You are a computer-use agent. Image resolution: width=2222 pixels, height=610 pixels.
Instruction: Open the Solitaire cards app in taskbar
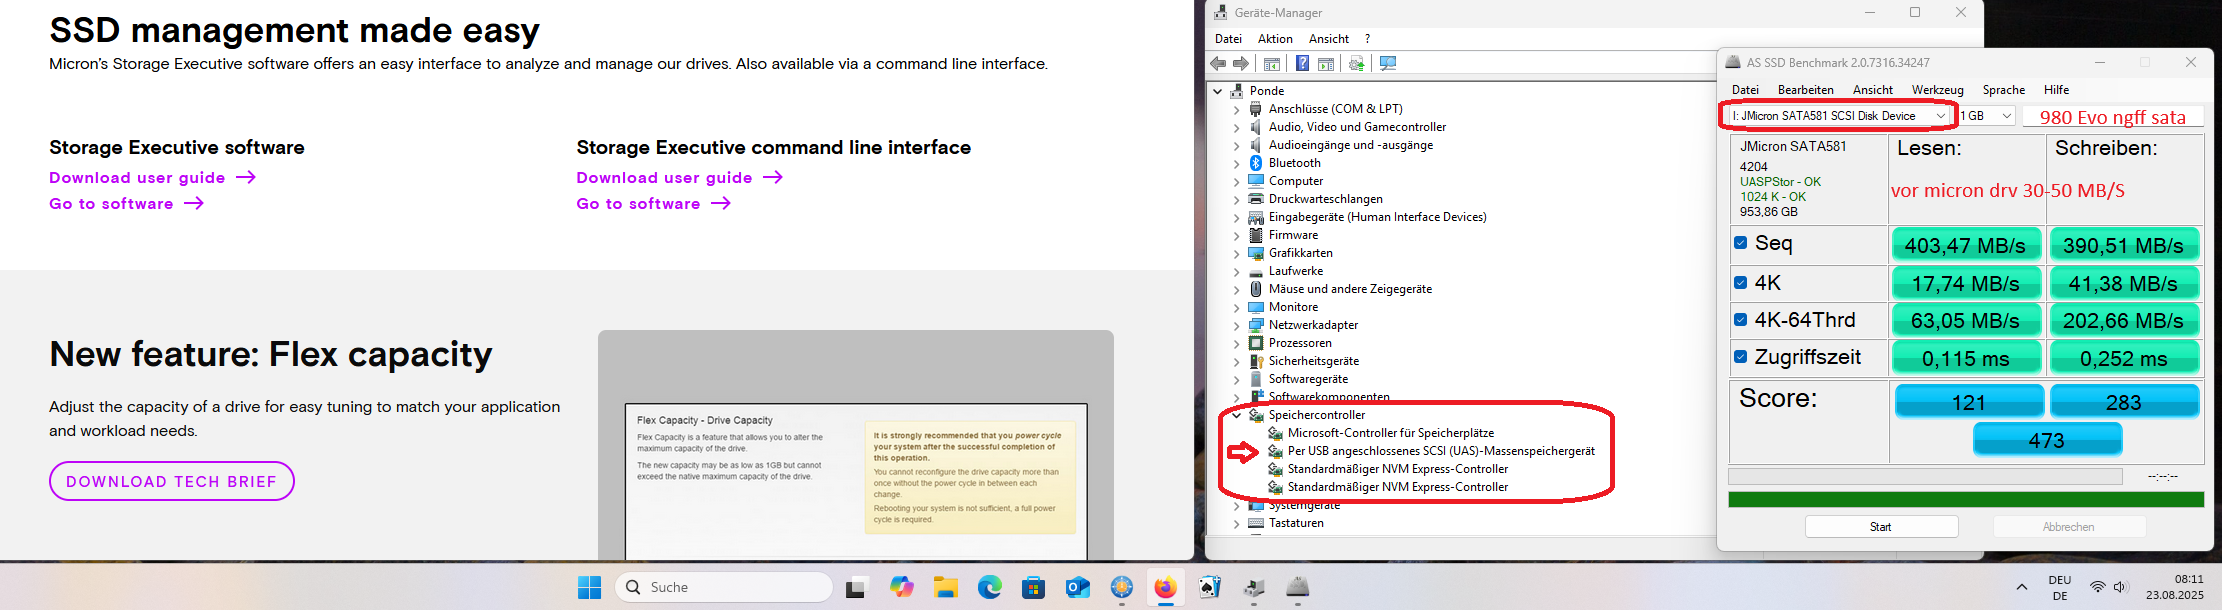click(1210, 587)
